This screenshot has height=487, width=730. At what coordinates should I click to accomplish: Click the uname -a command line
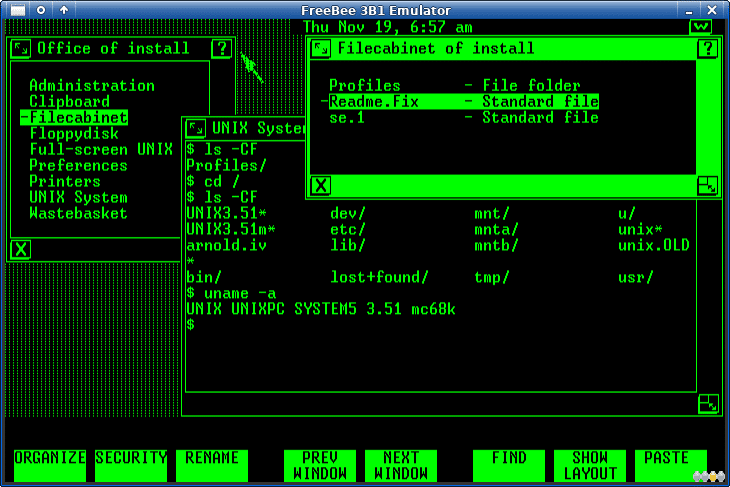pyautogui.click(x=231, y=293)
